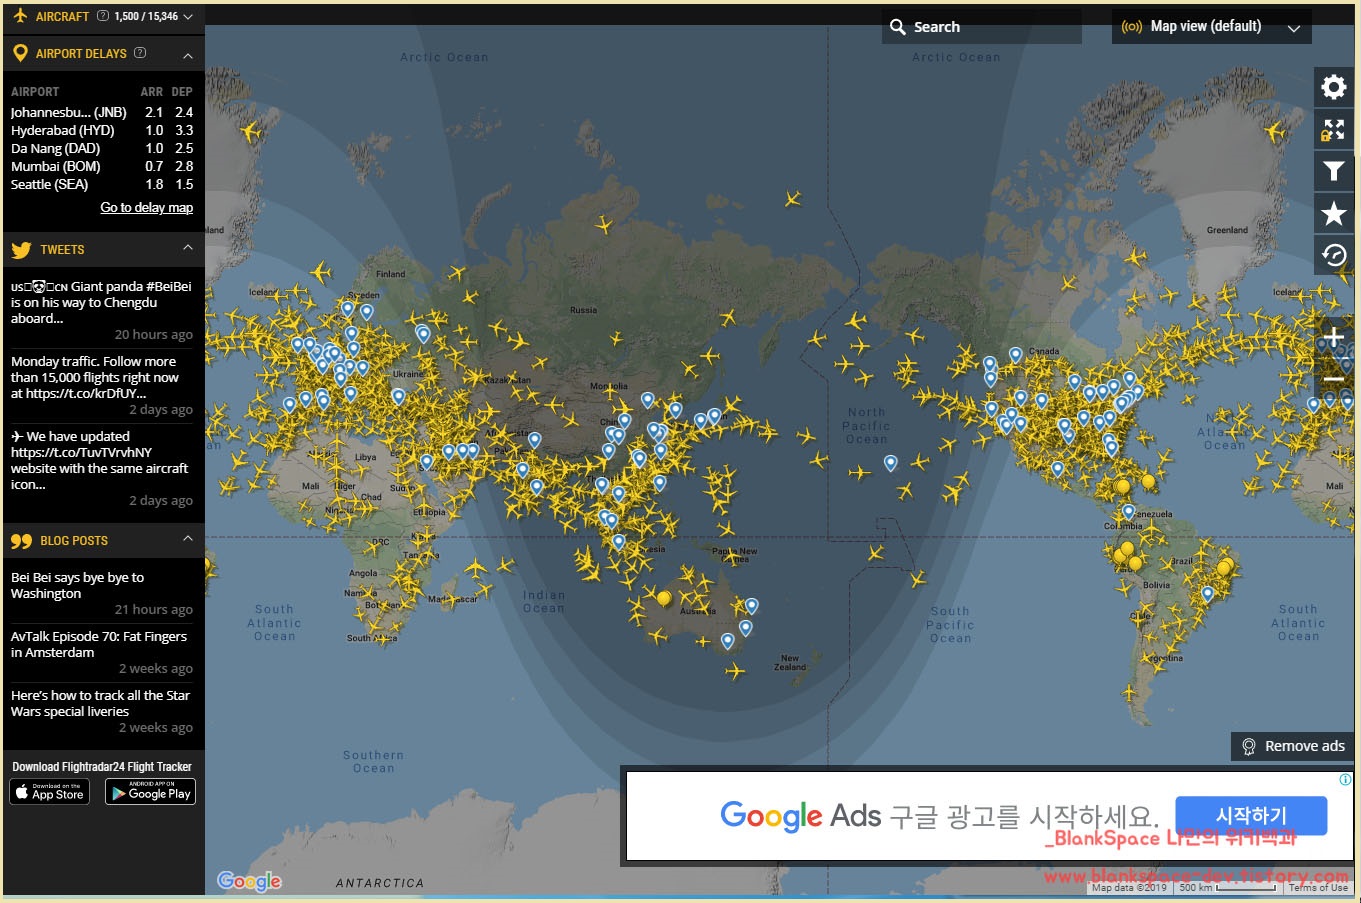The height and width of the screenshot is (903, 1361).
Task: Click the Remove ads button
Action: click(1293, 746)
